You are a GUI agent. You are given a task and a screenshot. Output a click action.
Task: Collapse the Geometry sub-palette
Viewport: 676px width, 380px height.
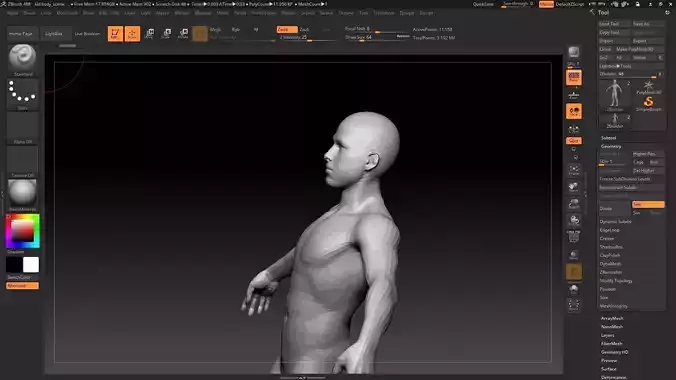tap(611, 146)
